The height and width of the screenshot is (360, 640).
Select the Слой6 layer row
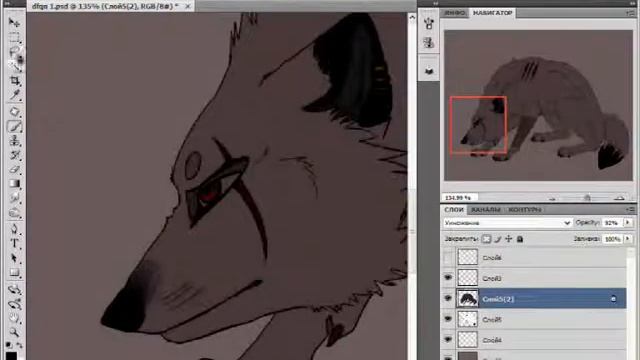(x=534, y=258)
